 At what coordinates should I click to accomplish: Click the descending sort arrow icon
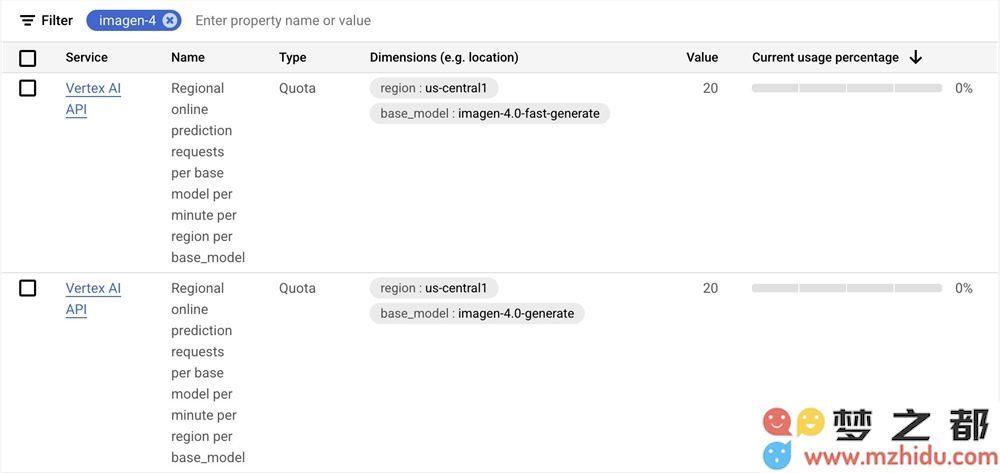916,57
